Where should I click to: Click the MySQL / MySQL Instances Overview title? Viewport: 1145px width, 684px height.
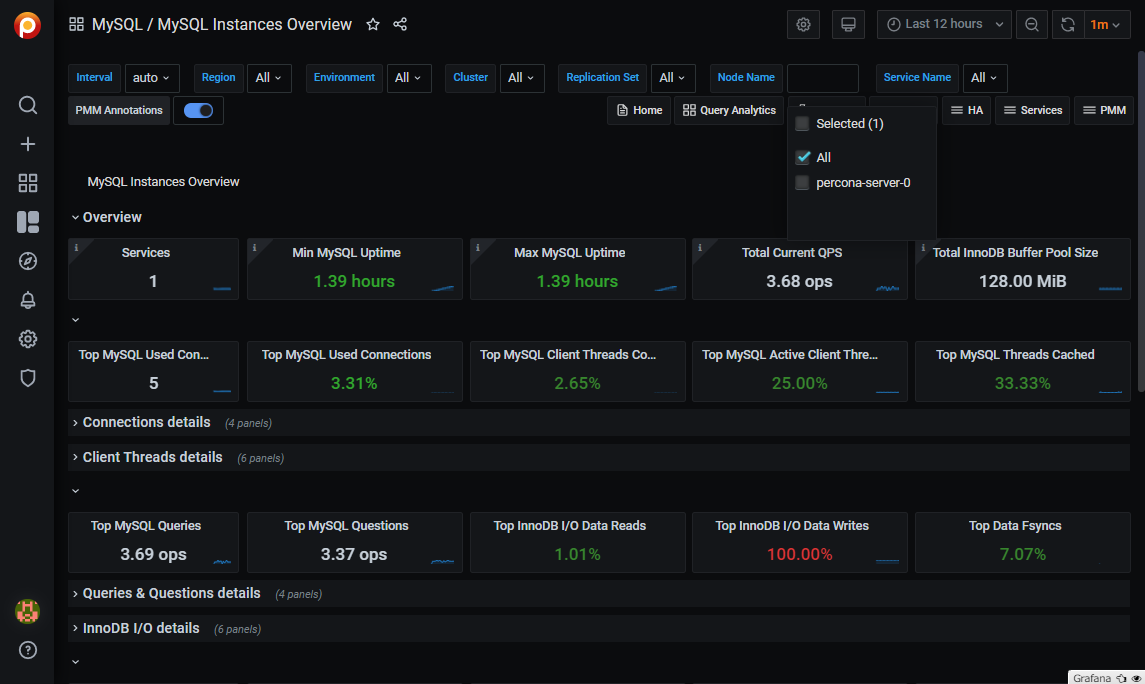coord(222,24)
